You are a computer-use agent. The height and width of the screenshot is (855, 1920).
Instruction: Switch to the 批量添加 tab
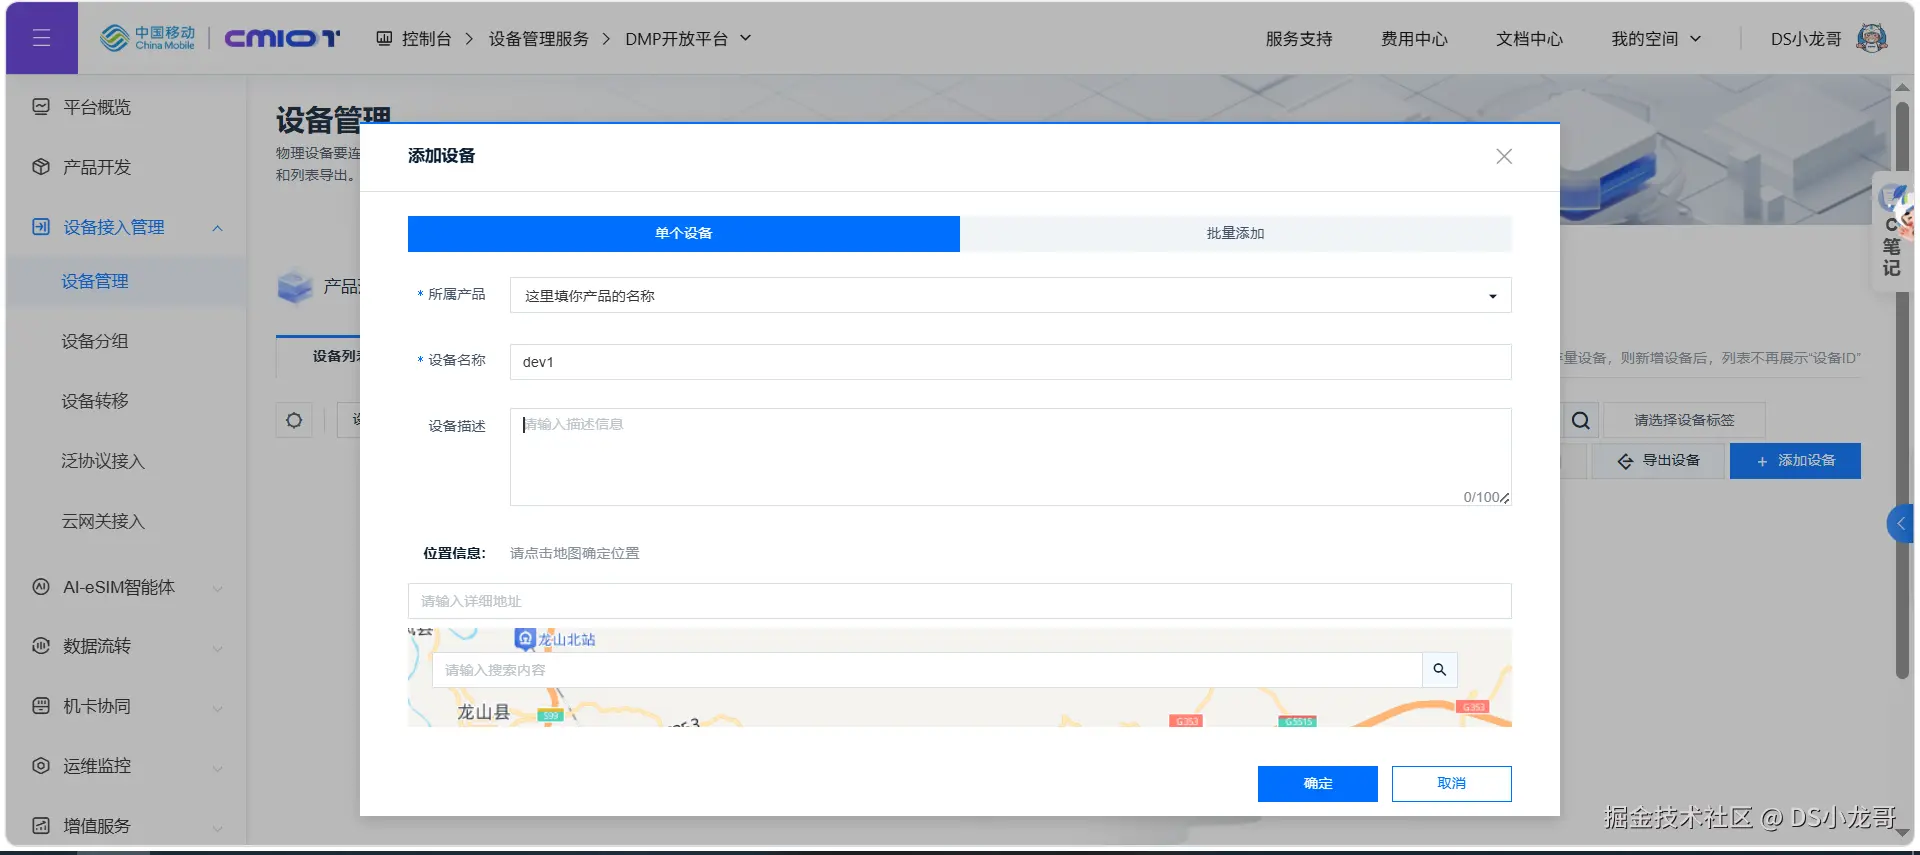(1236, 233)
